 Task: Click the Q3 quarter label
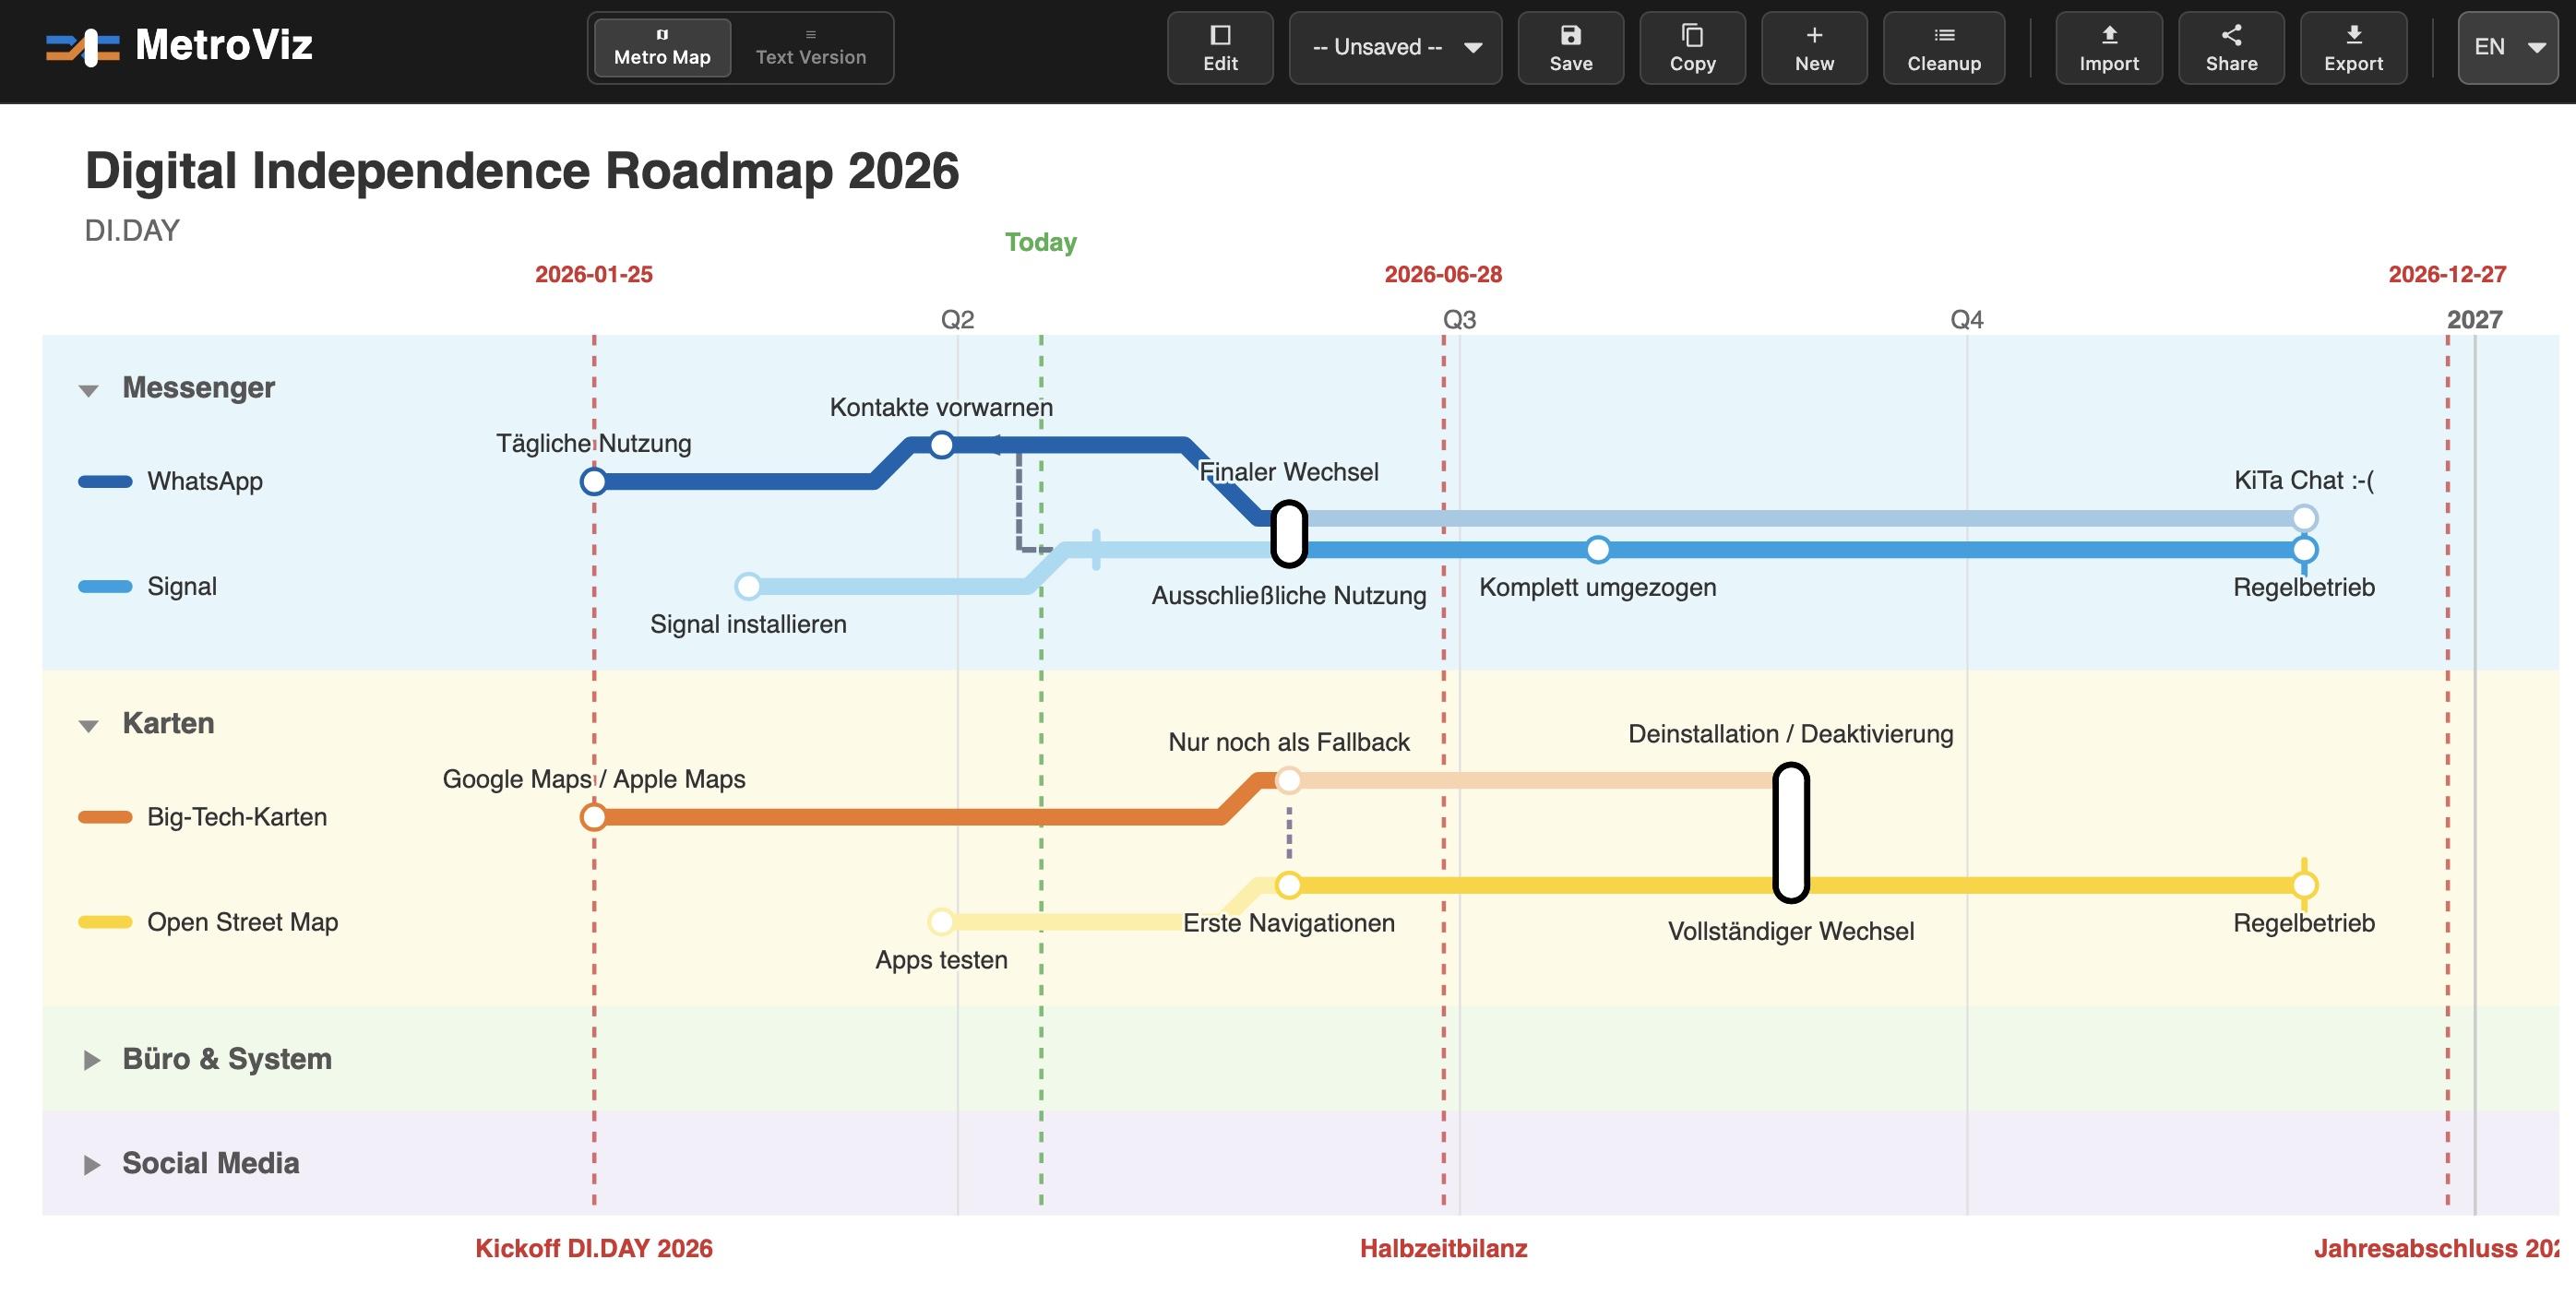pyautogui.click(x=1459, y=320)
